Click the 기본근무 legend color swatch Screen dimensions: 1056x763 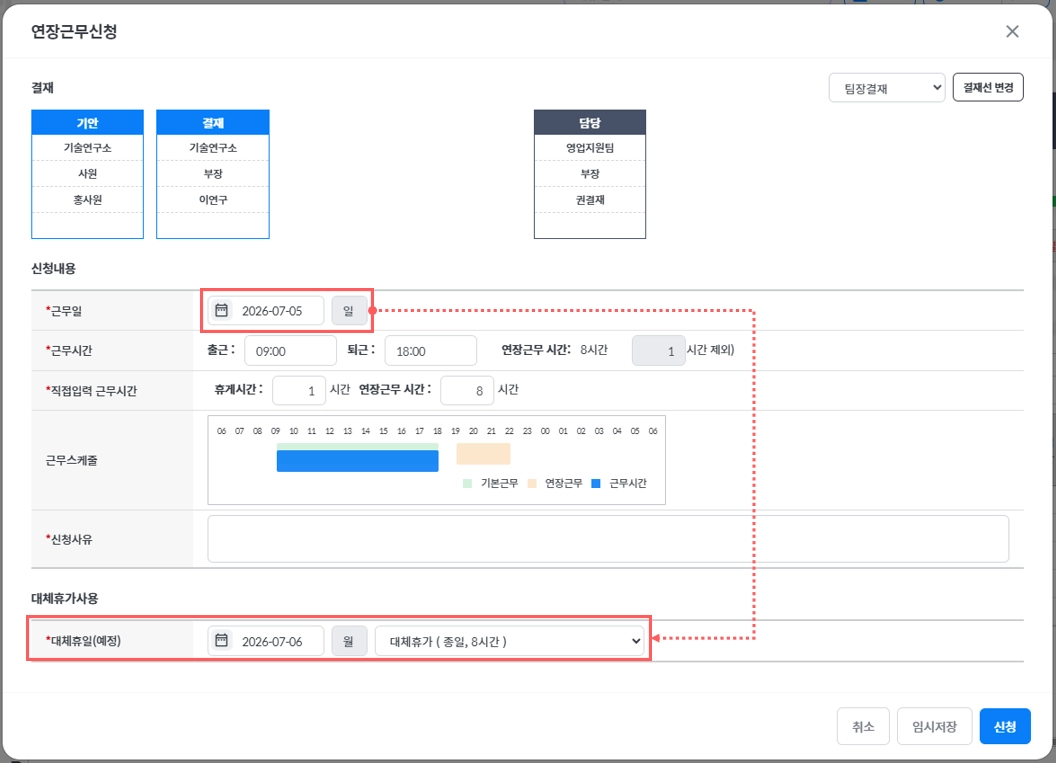point(467,484)
